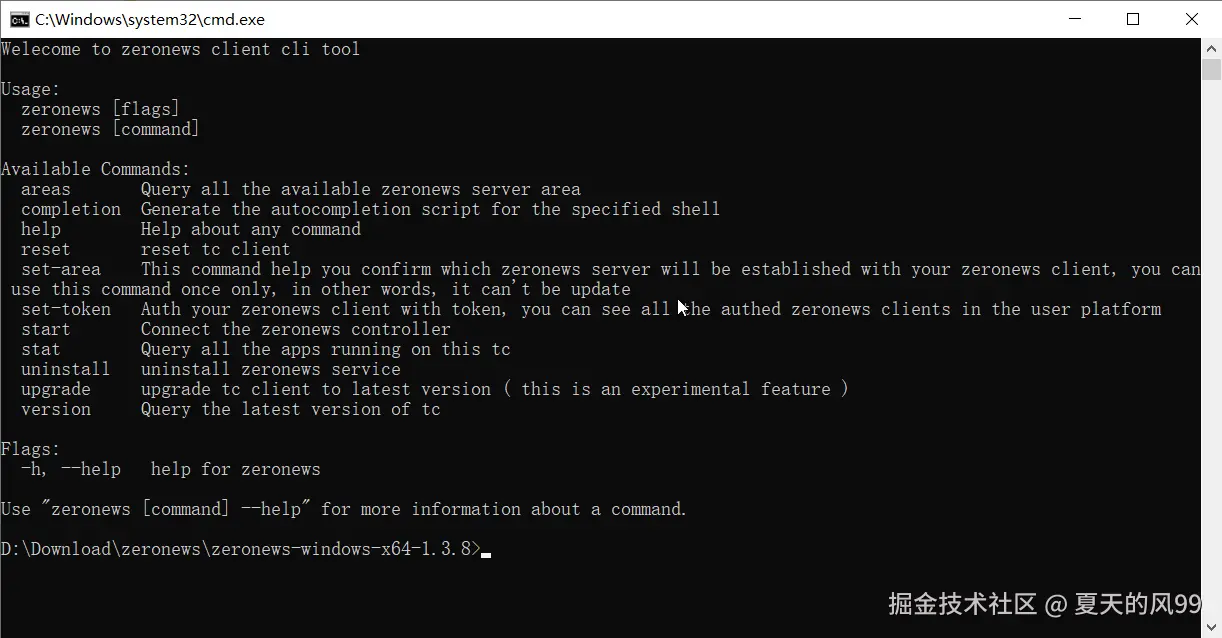Minimize the cmd.exe window

1075,19
